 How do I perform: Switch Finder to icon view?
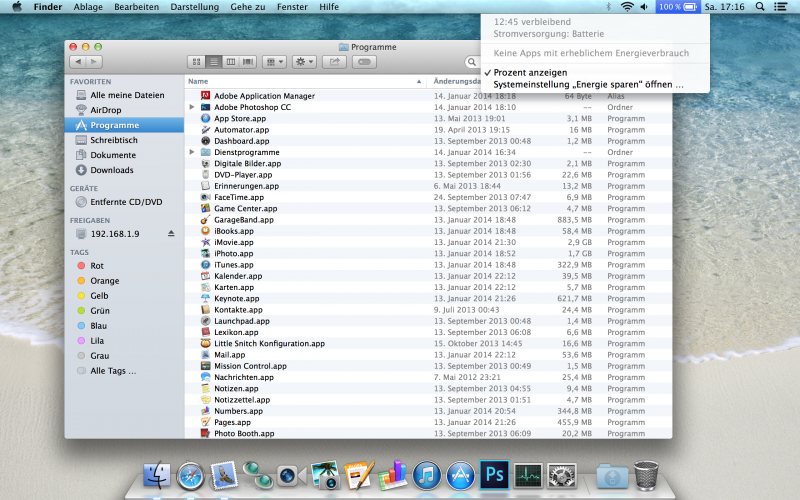click(196, 62)
